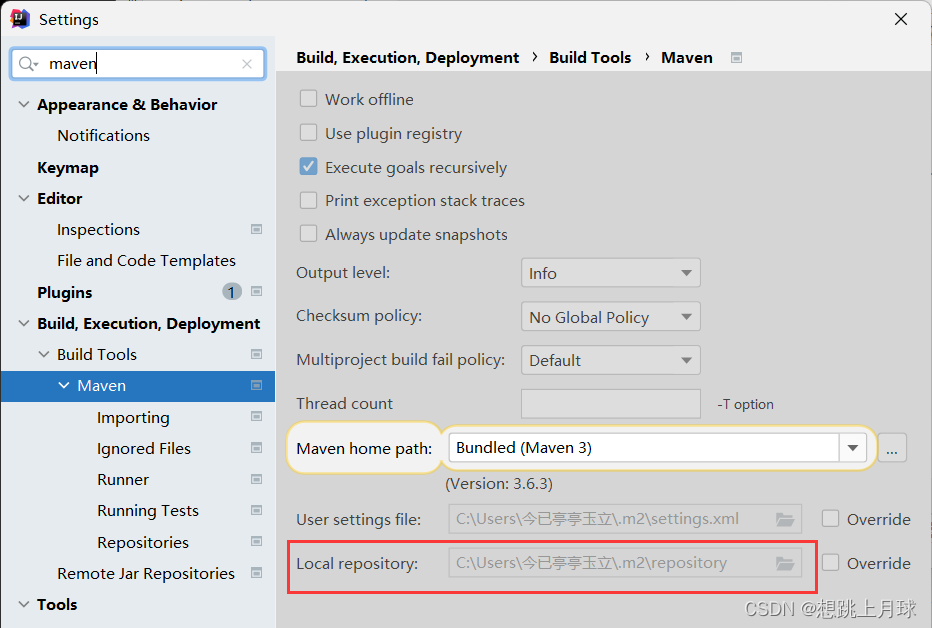
Task: Click the project-level icon next to Remote Jar Repositories
Action: click(x=257, y=573)
